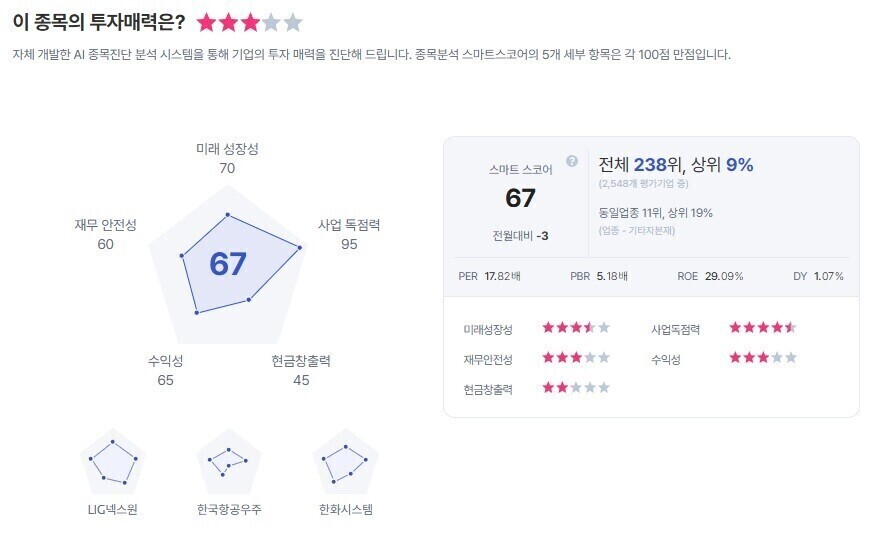This screenshot has height=538, width=893.
Task: Click the 재무 안전성 label on radar chart
Action: 105,225
